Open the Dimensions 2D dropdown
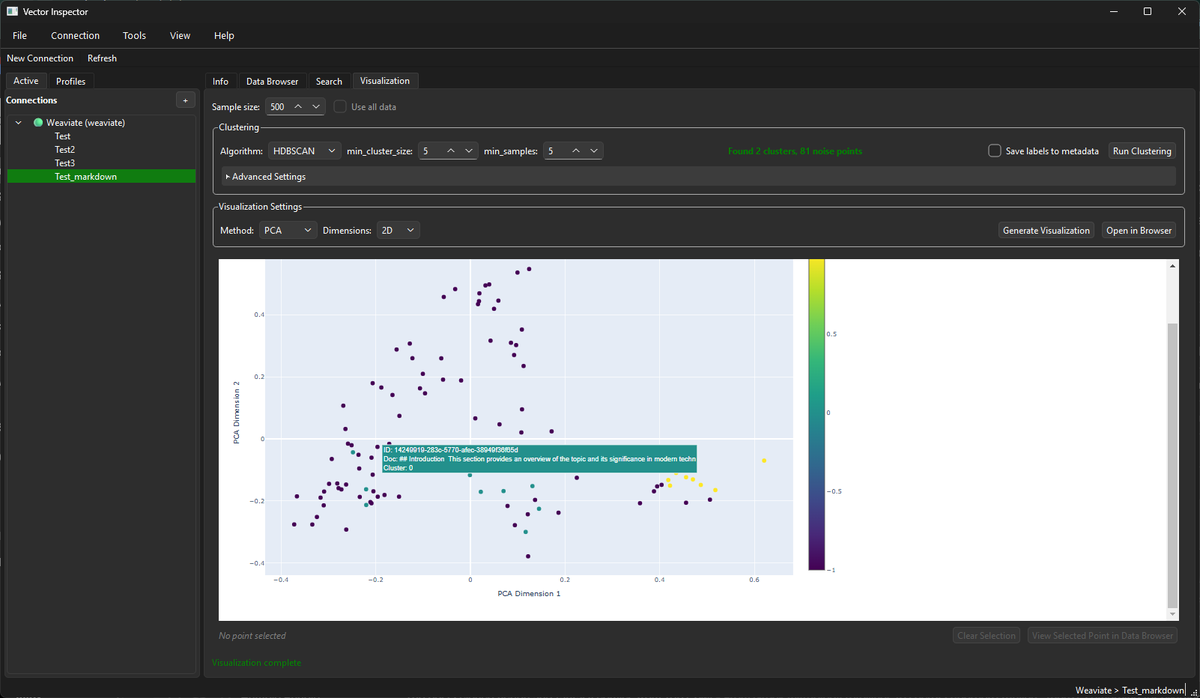1200x698 pixels. (398, 230)
